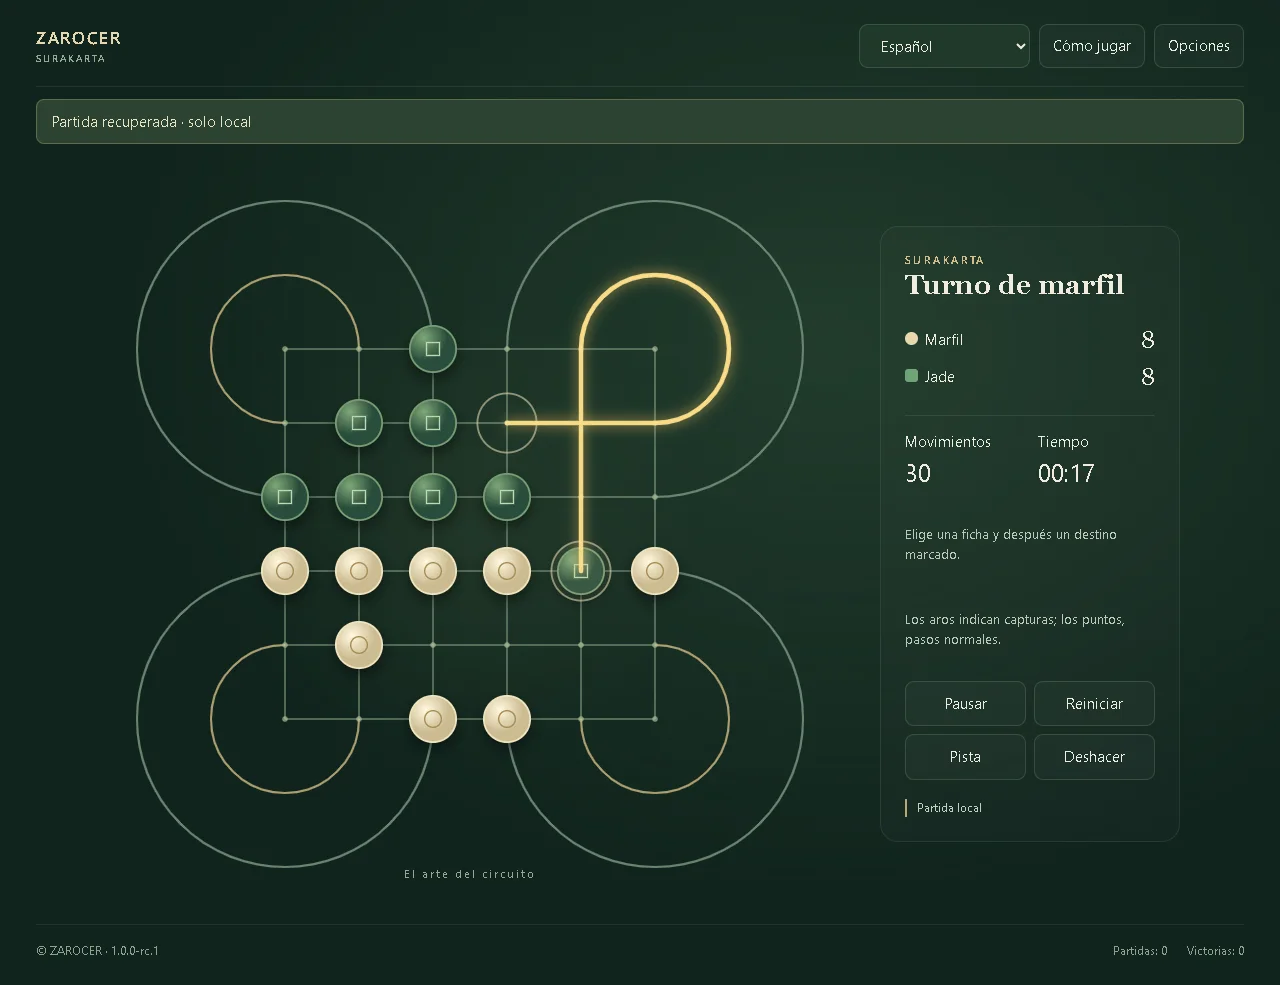Click the Marfil score label

coord(944,340)
